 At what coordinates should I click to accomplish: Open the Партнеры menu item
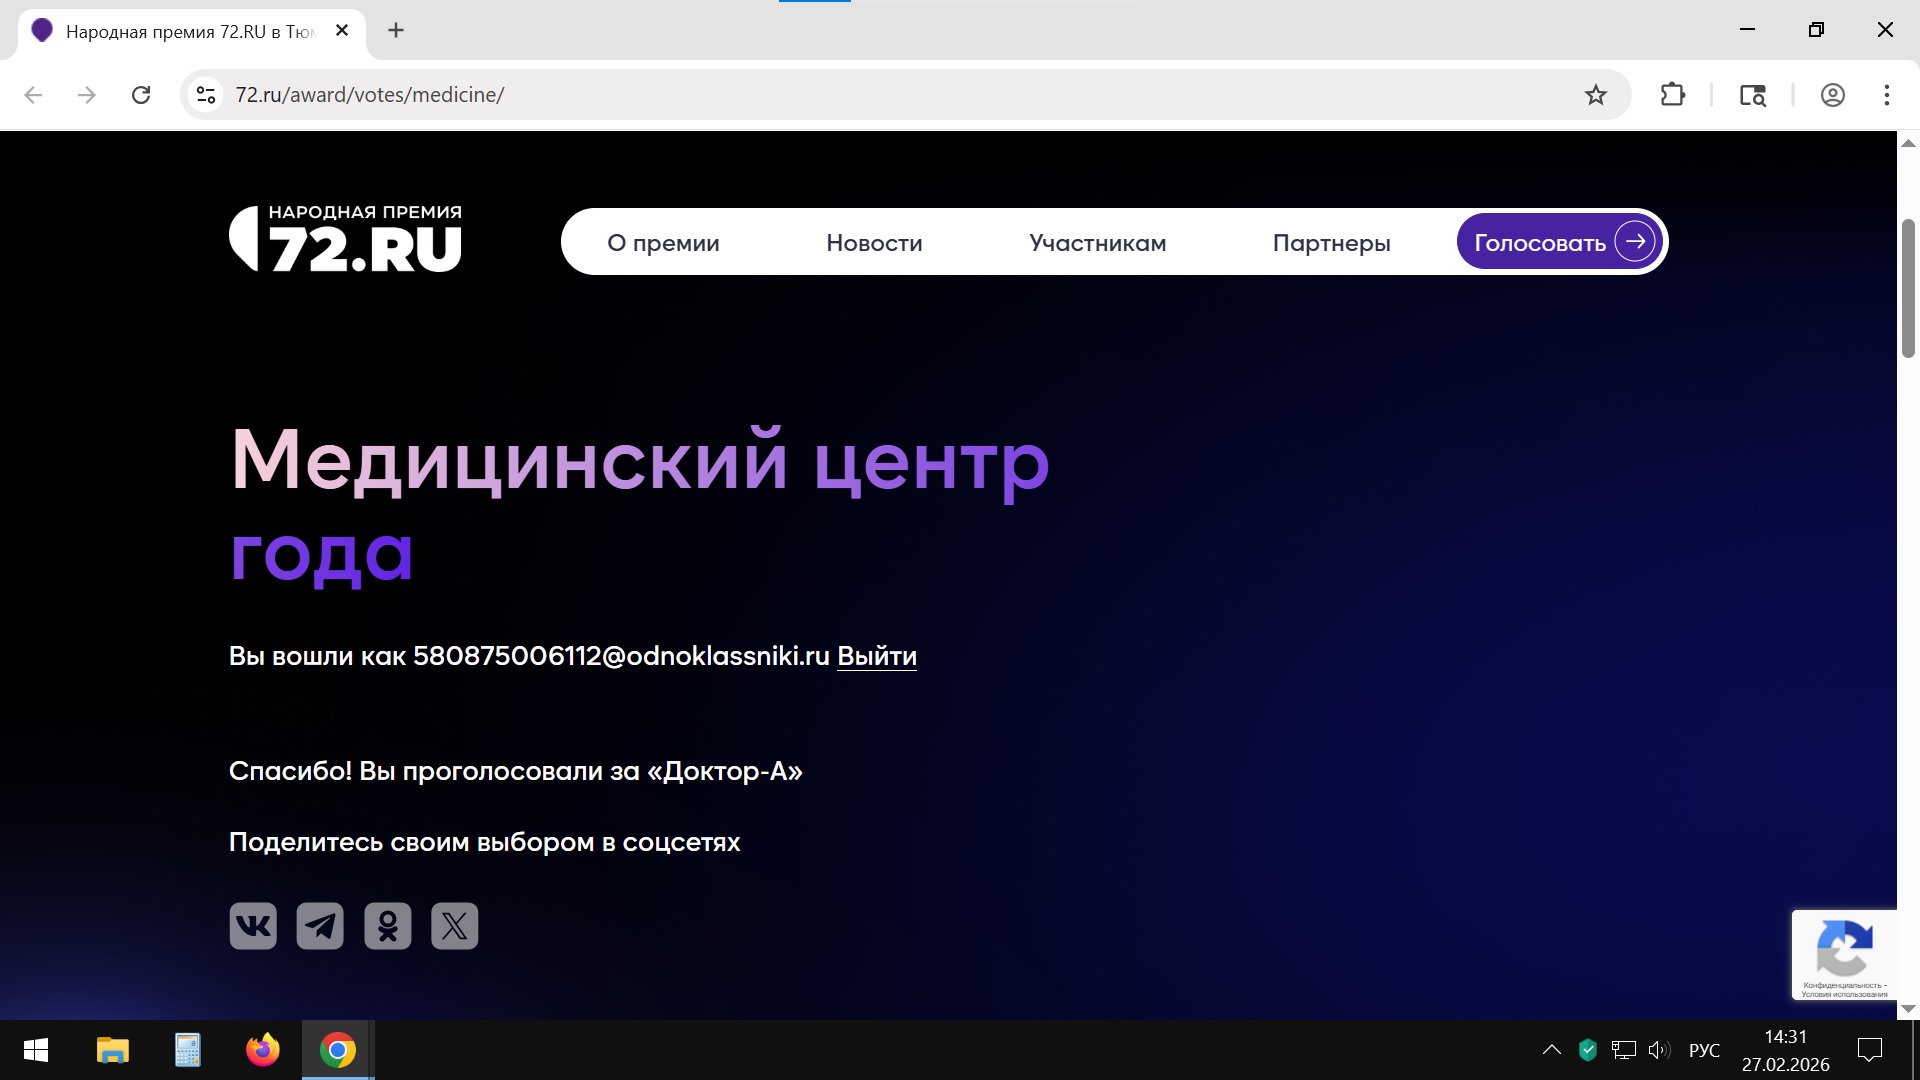(1331, 243)
